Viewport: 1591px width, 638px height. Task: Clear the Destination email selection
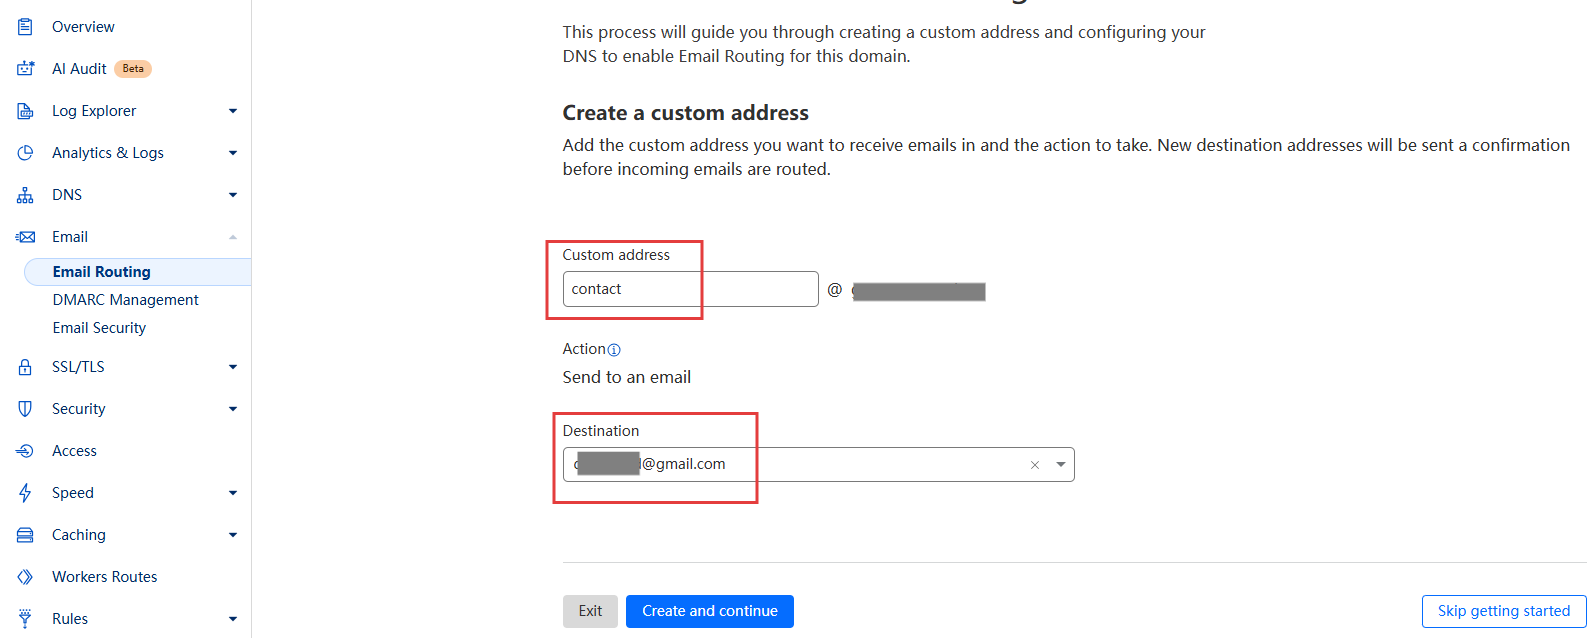1035,465
